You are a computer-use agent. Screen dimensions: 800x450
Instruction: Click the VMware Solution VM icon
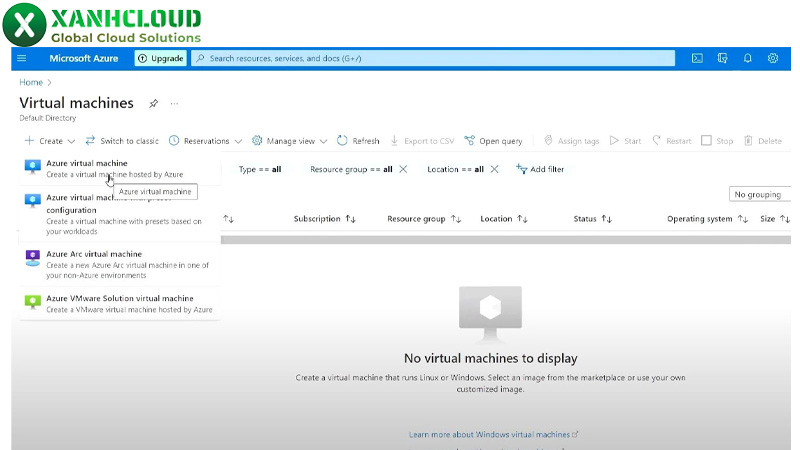click(x=33, y=302)
